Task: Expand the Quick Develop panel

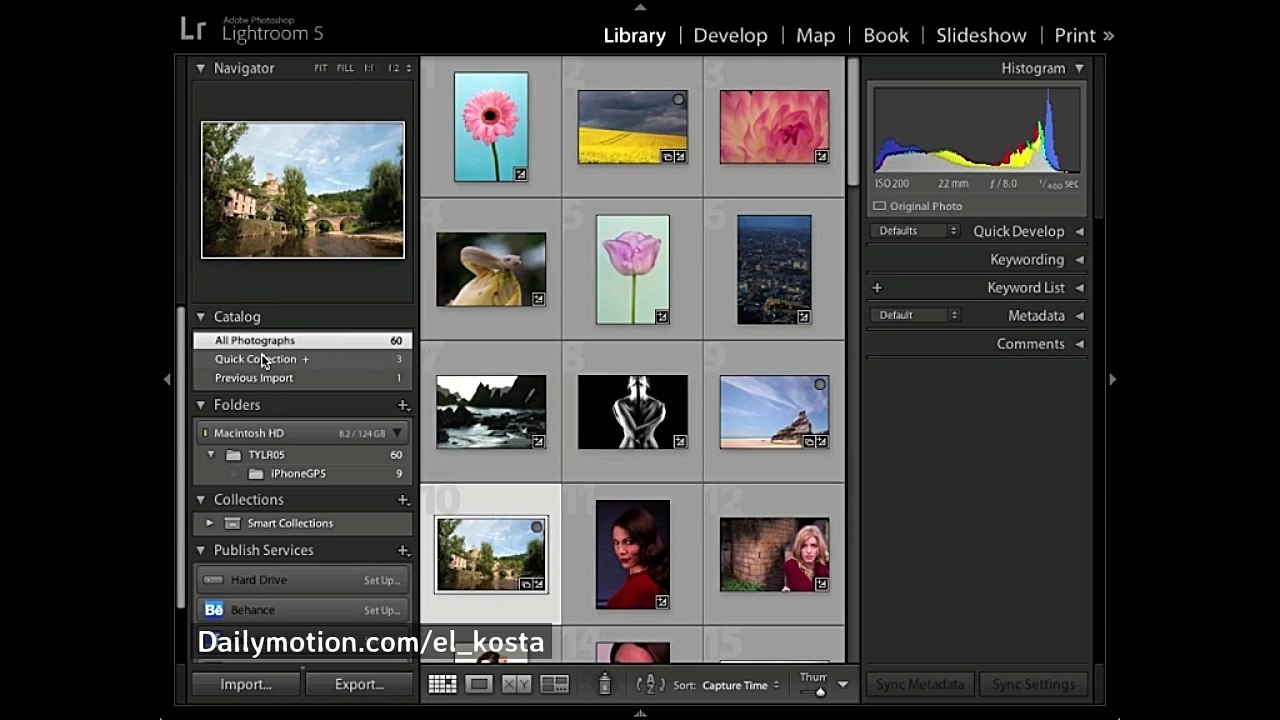Action: [x=1079, y=231]
